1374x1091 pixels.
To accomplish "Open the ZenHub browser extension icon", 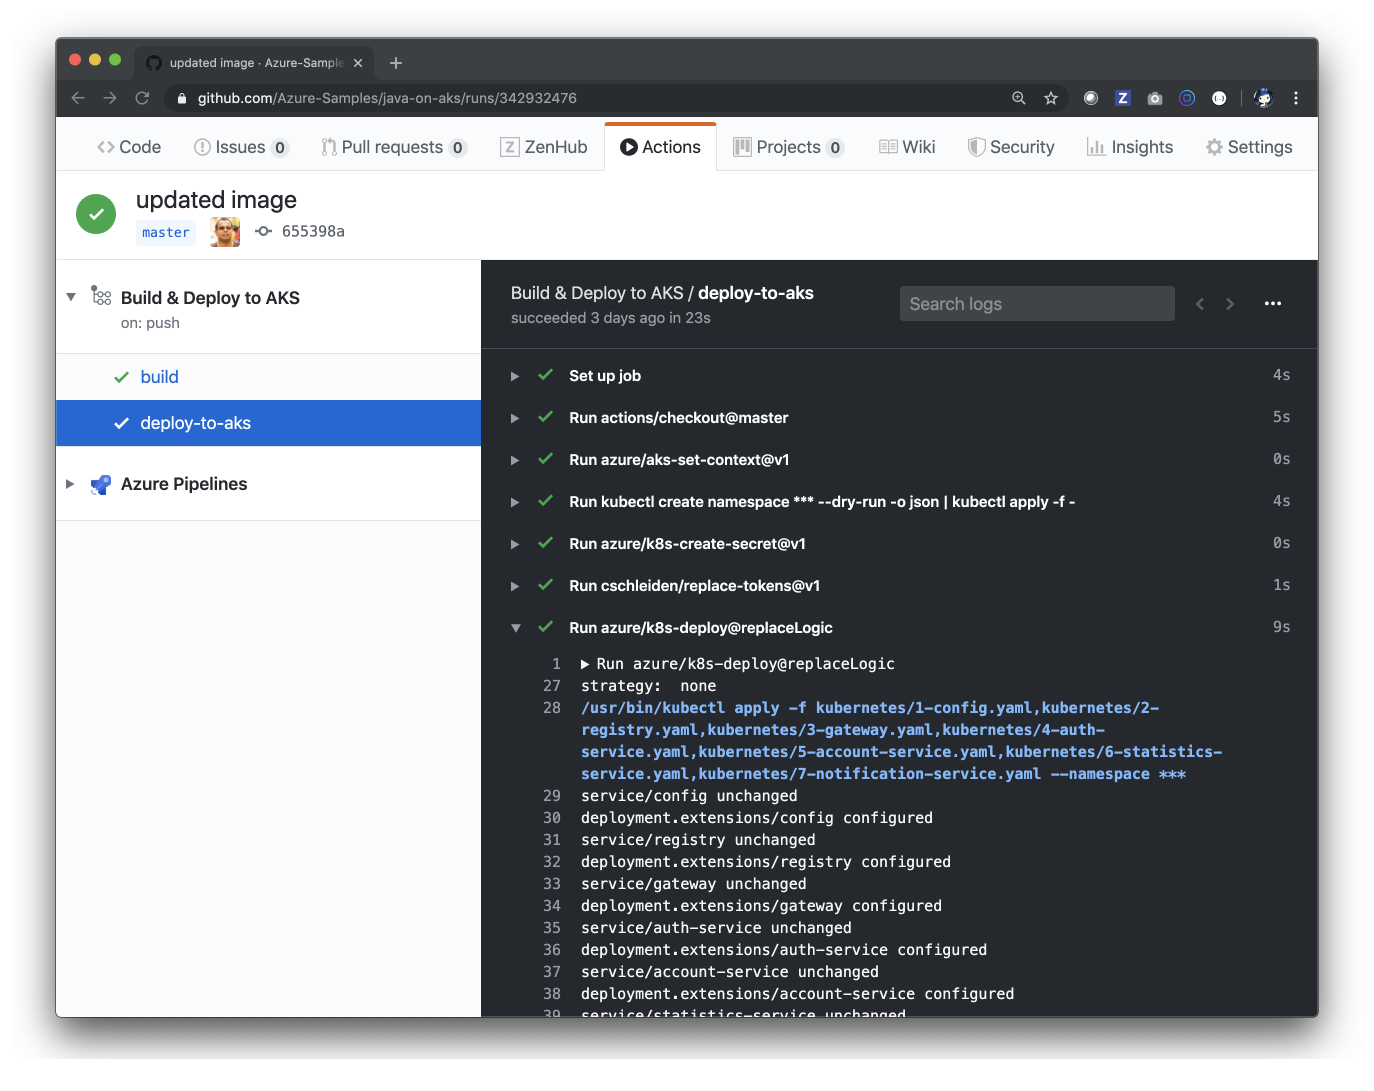I will (x=1123, y=98).
